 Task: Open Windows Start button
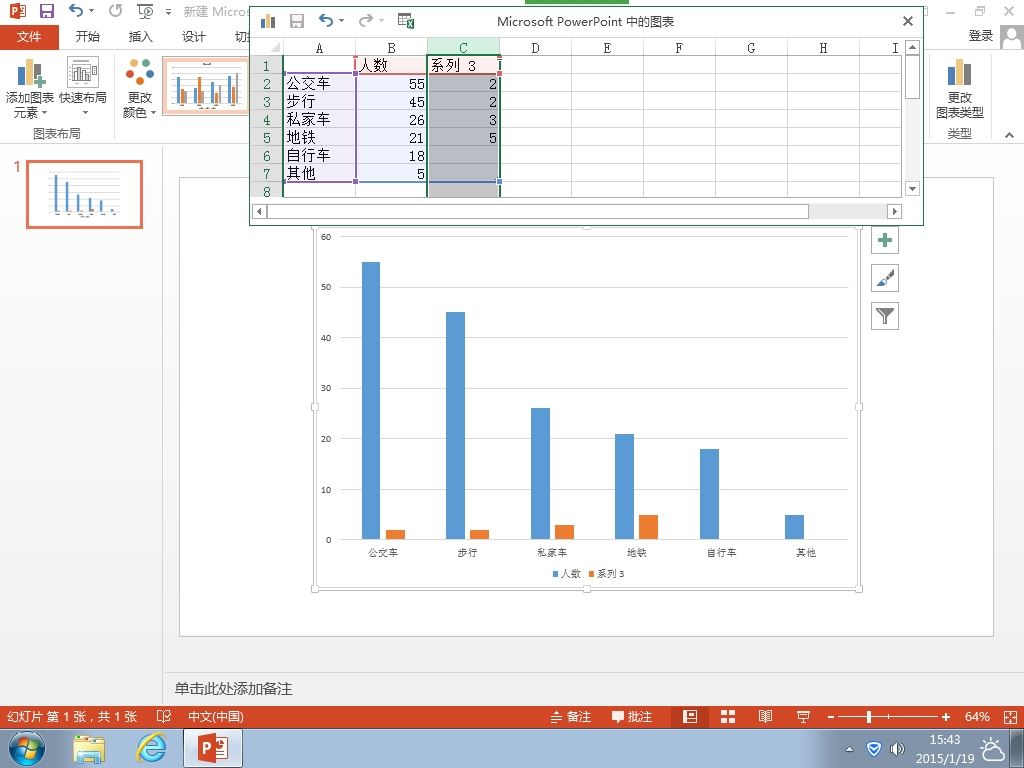[x=27, y=748]
